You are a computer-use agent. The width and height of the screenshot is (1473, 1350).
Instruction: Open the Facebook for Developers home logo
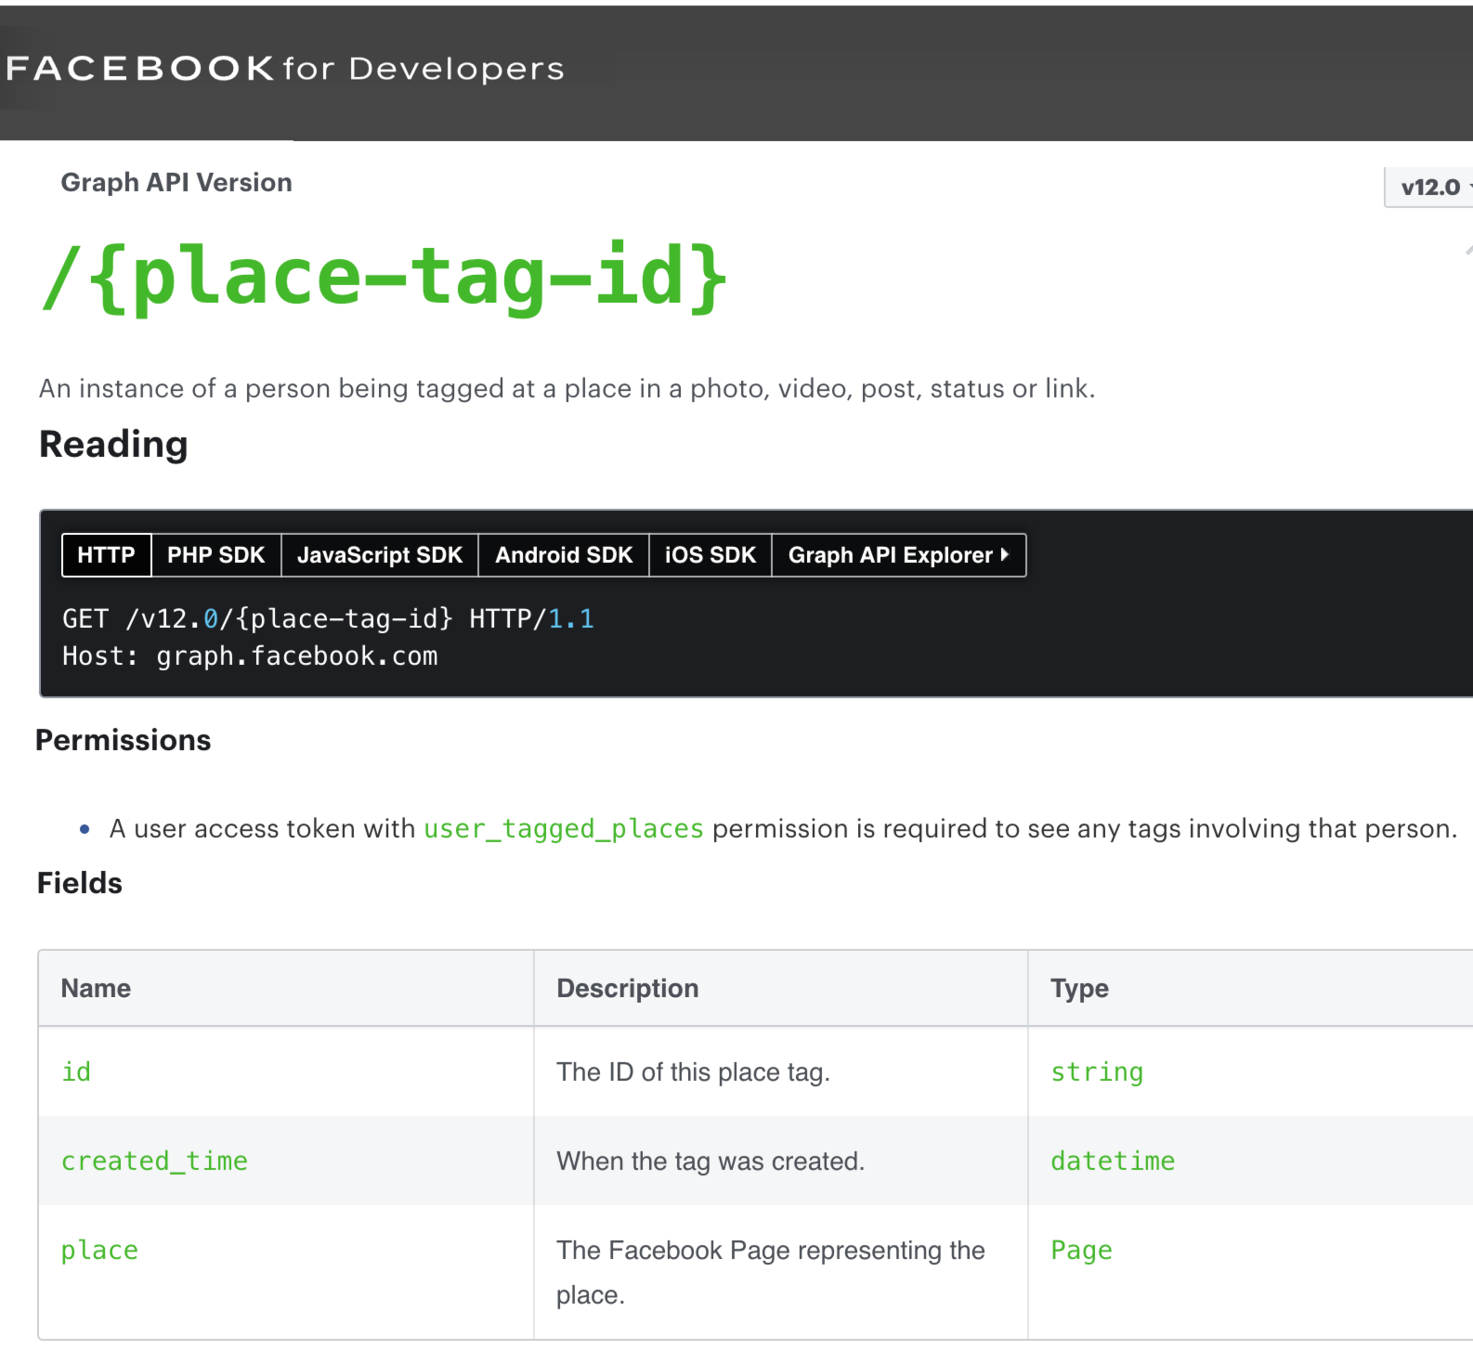[x=285, y=68]
